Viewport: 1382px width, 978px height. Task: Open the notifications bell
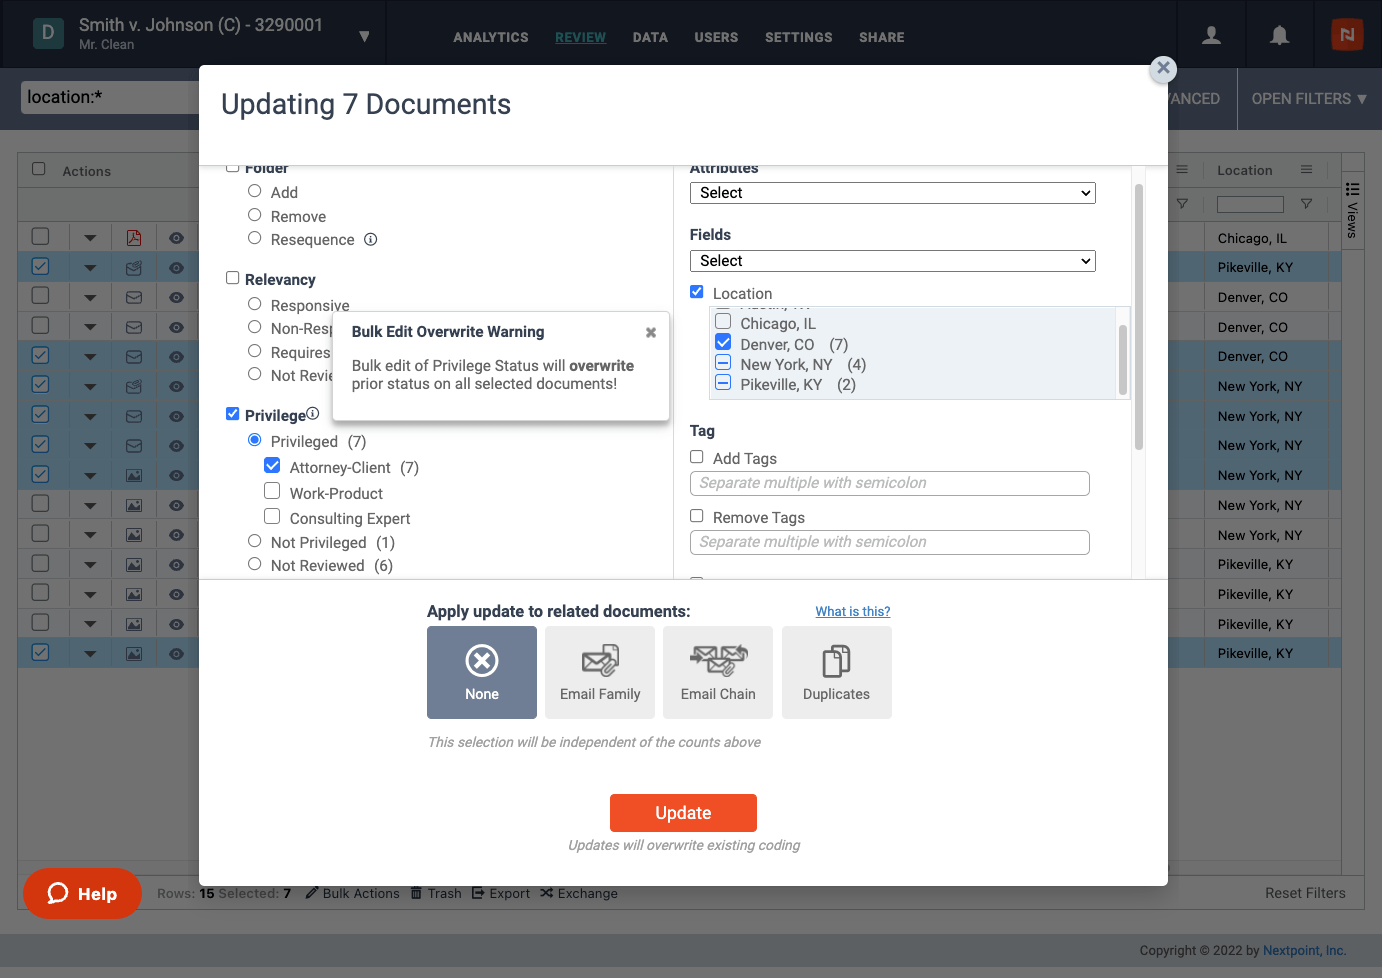pos(1279,36)
